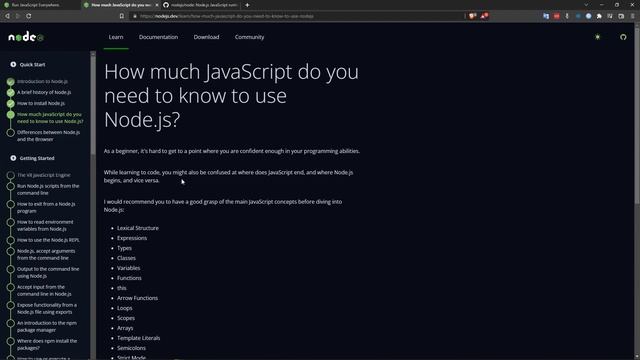640x360 pixels.
Task: Click the green check next to 'A brief history'
Action: (11, 93)
